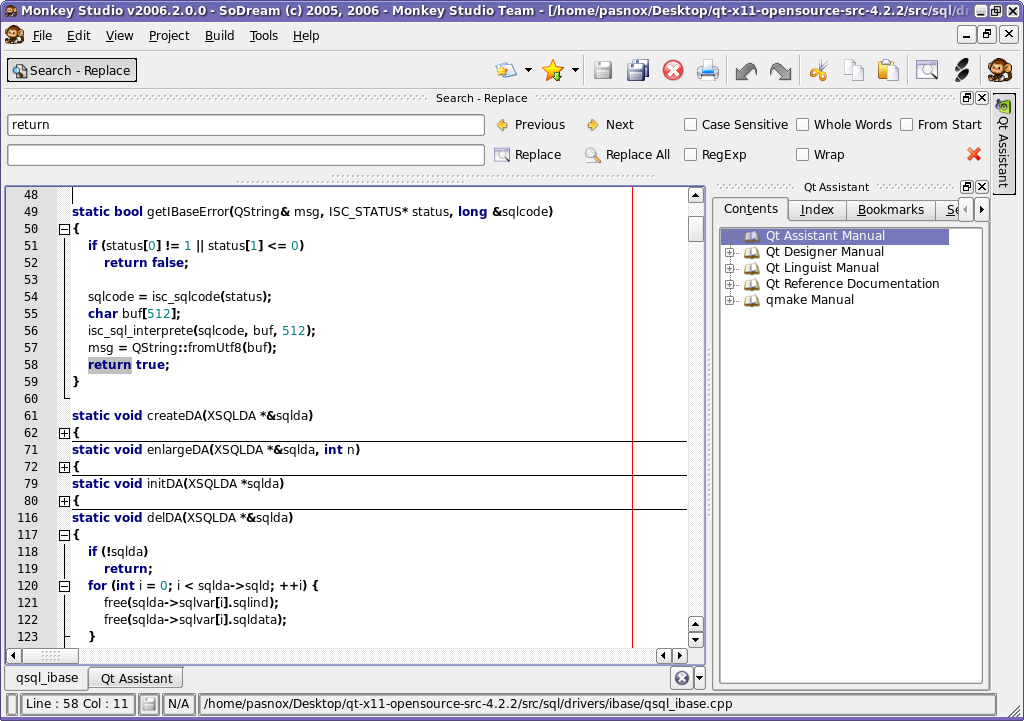Enable the Wrap checkbox
The width and height of the screenshot is (1024, 721).
pyautogui.click(x=803, y=155)
